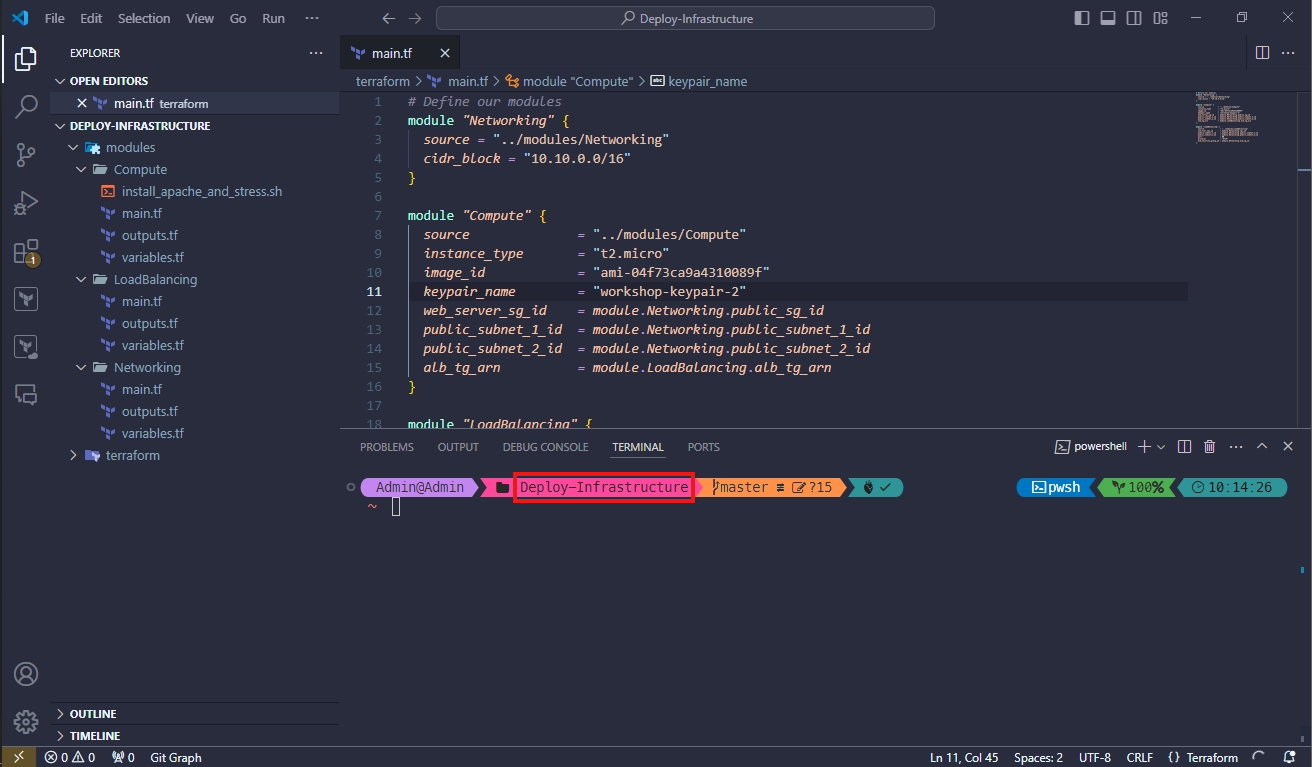
Task: Customize layout icon in title bar
Action: point(1160,18)
